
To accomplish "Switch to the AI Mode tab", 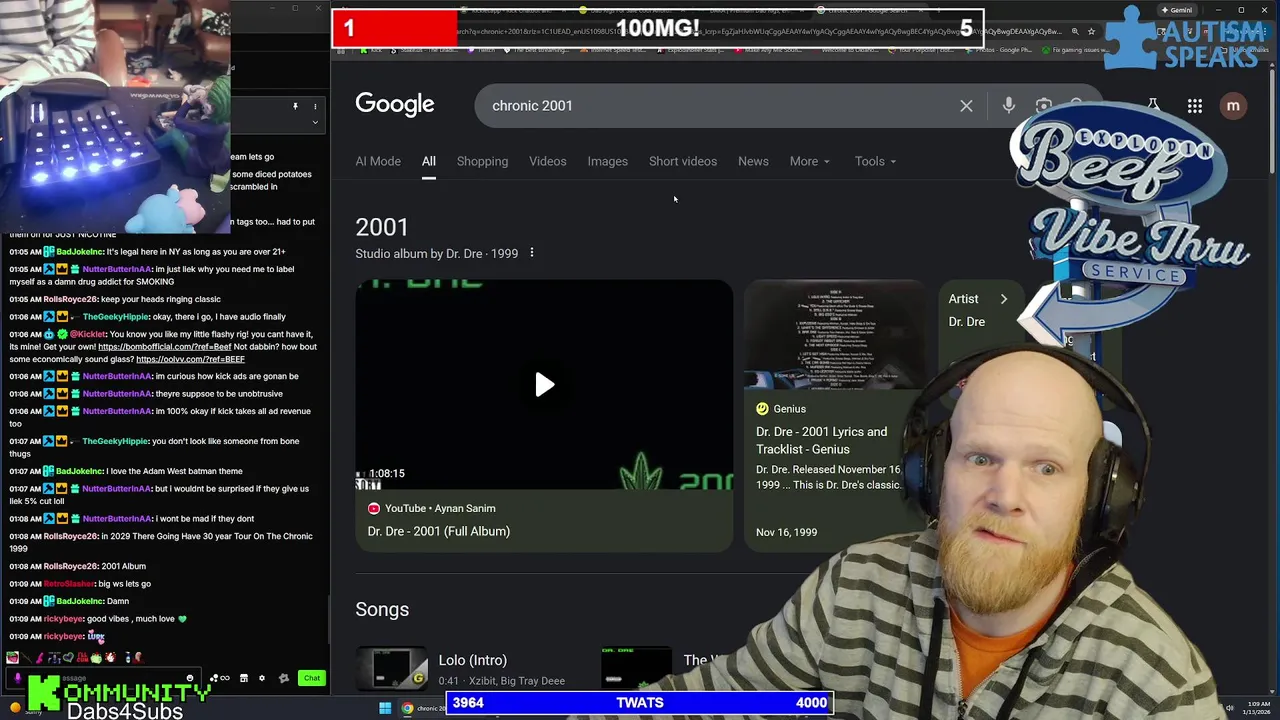I will click(378, 161).
